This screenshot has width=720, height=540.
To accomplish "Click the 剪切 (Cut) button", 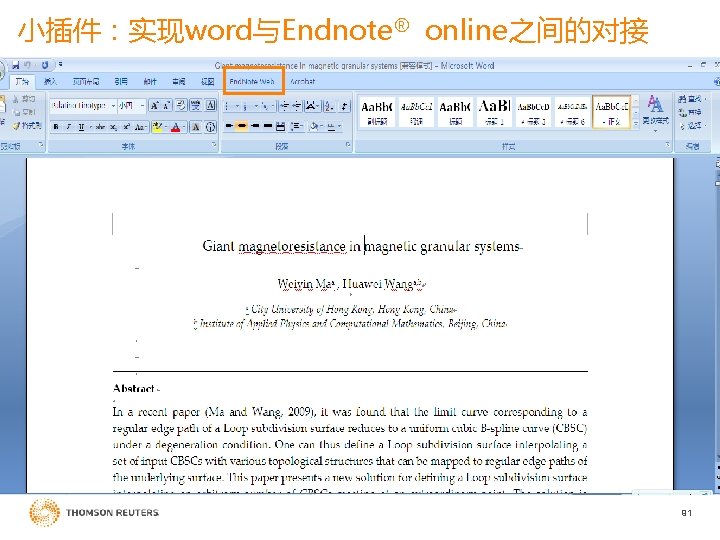I will click(x=24, y=98).
